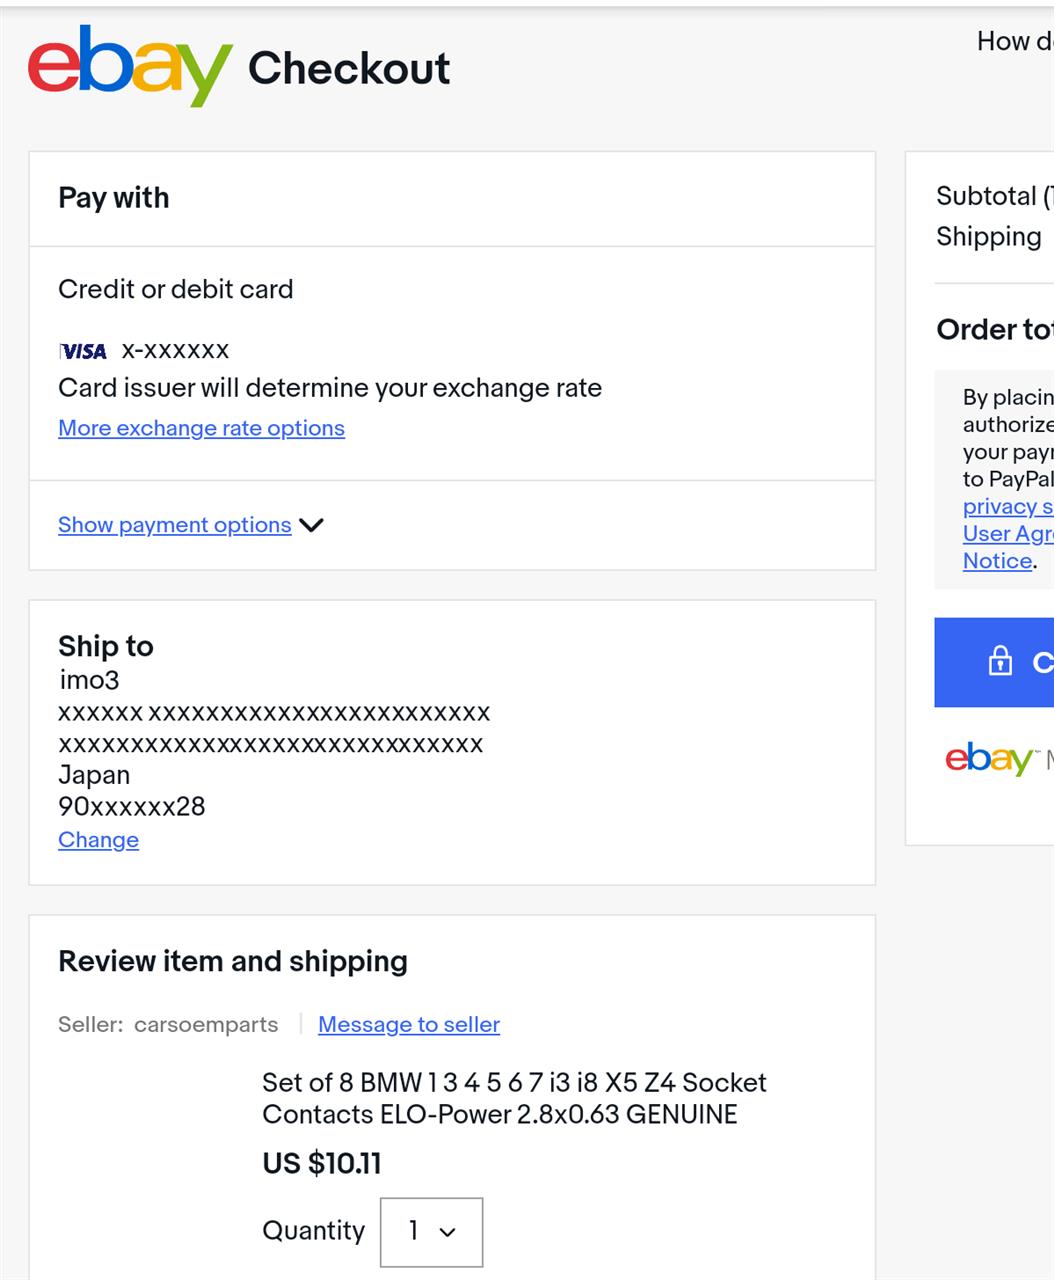Open More exchange rate options
Screen dimensions: 1054x1280
point(201,428)
